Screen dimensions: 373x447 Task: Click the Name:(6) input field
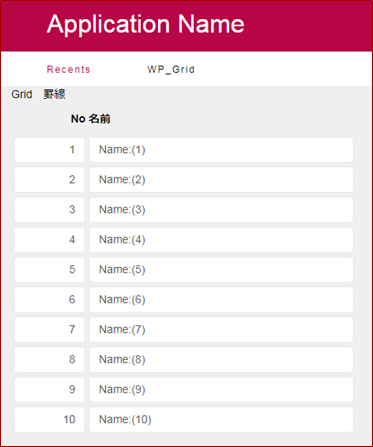click(221, 299)
